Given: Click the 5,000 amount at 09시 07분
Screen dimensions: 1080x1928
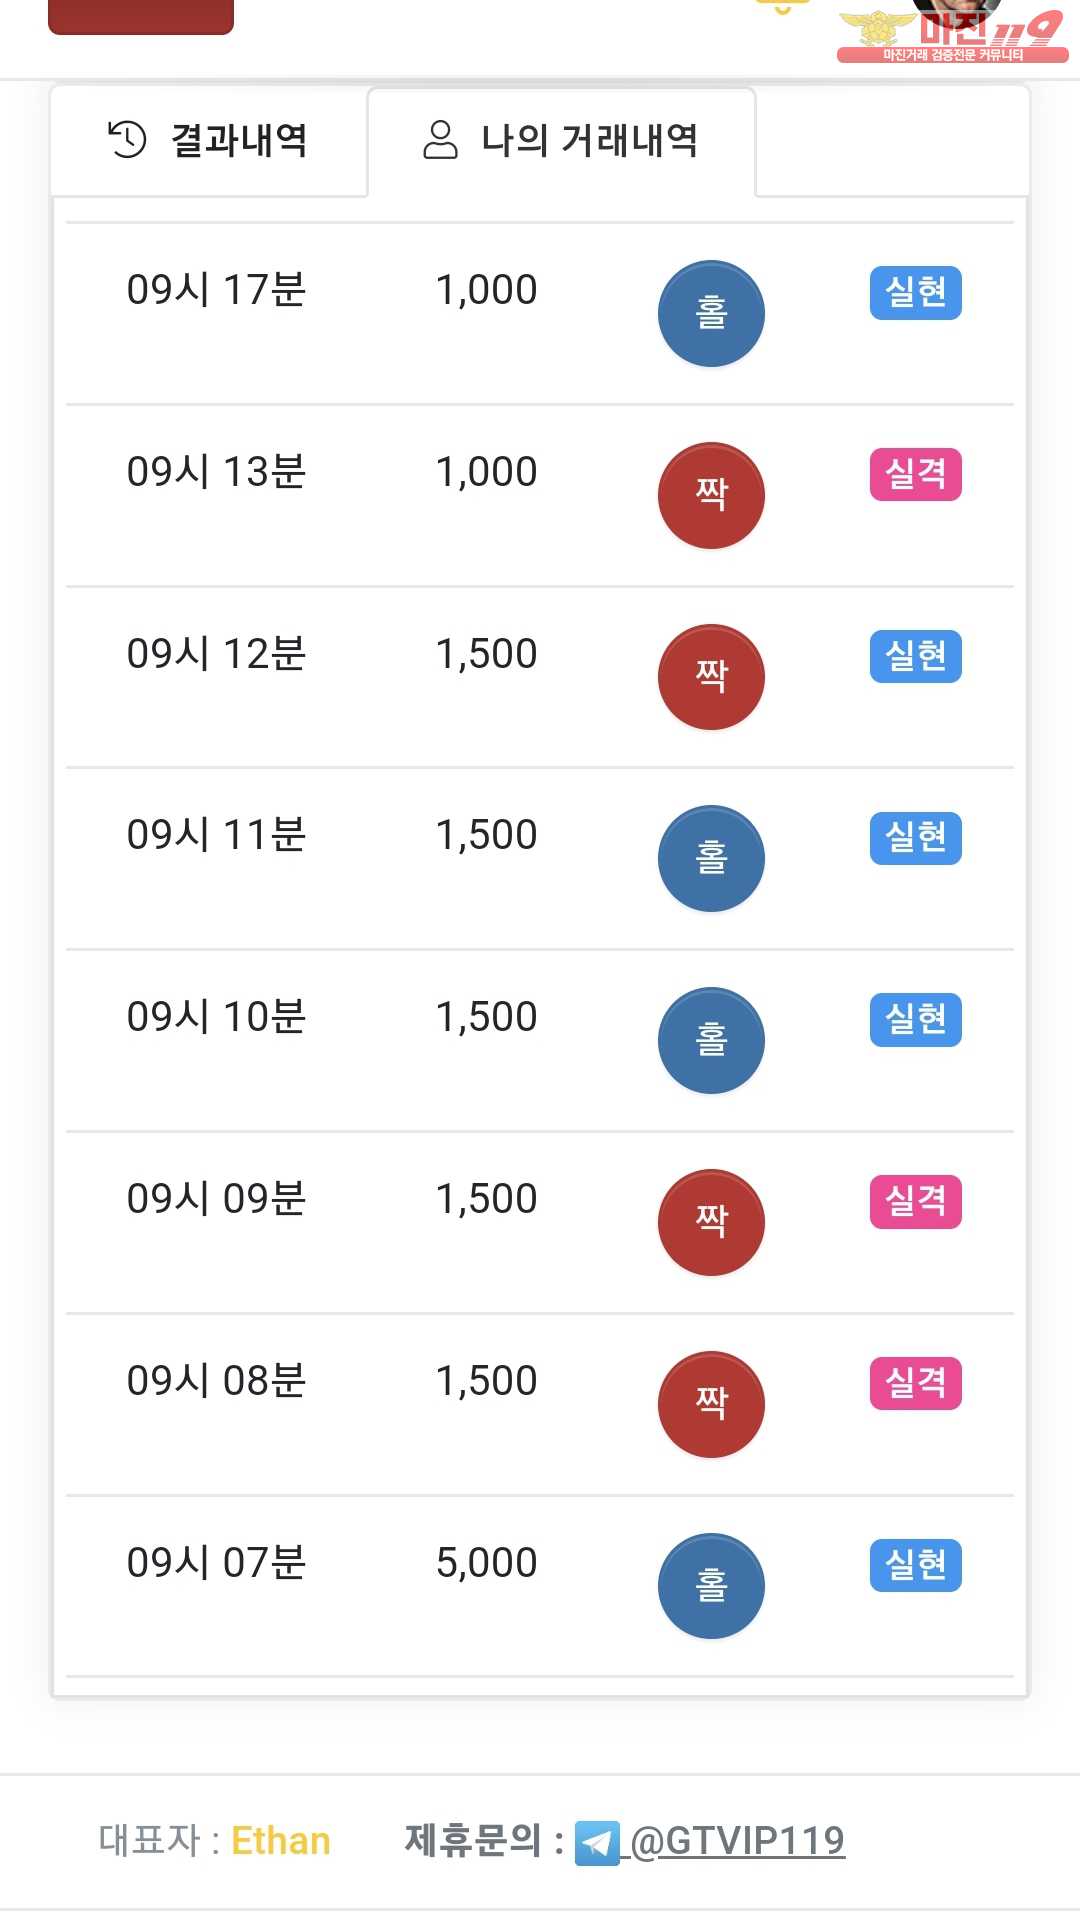Looking at the screenshot, I should (487, 1563).
